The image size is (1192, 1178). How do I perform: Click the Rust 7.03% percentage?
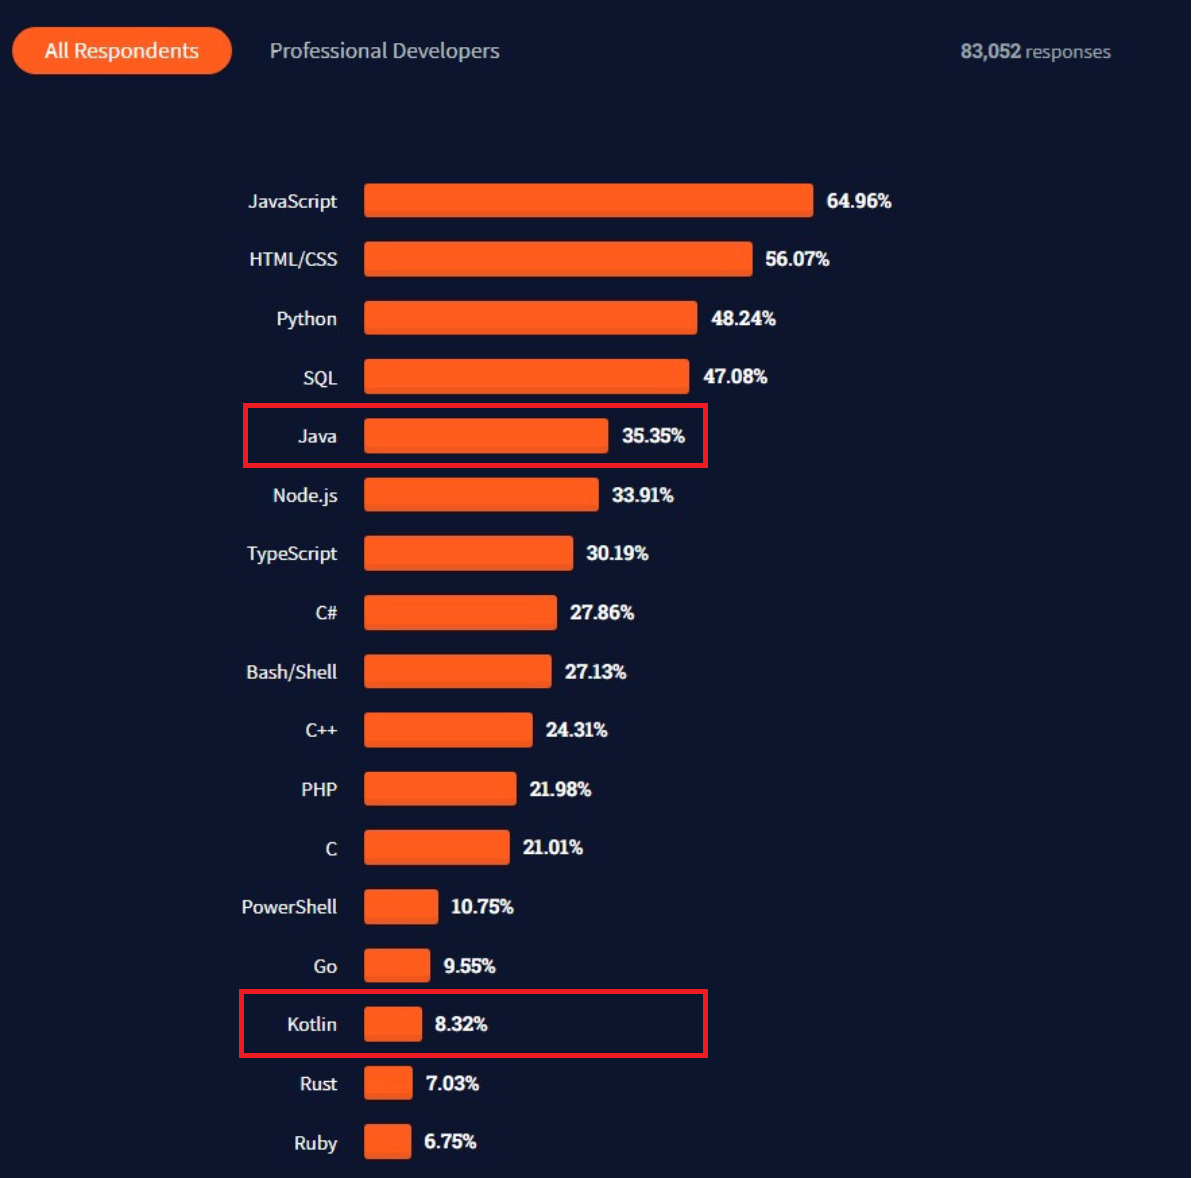[x=452, y=1084]
